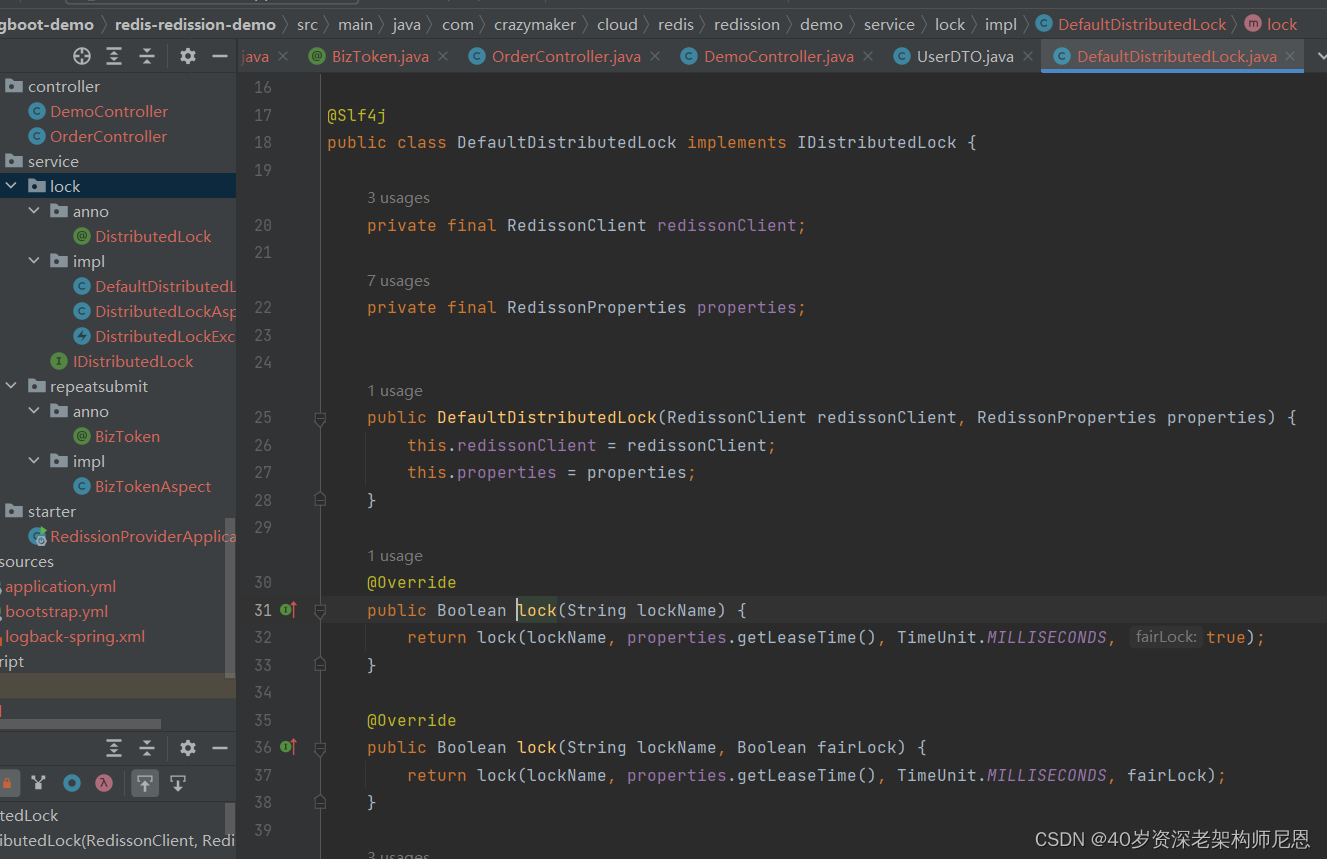Collapse impl folder under lock
Image resolution: width=1327 pixels, height=859 pixels.
point(34,261)
